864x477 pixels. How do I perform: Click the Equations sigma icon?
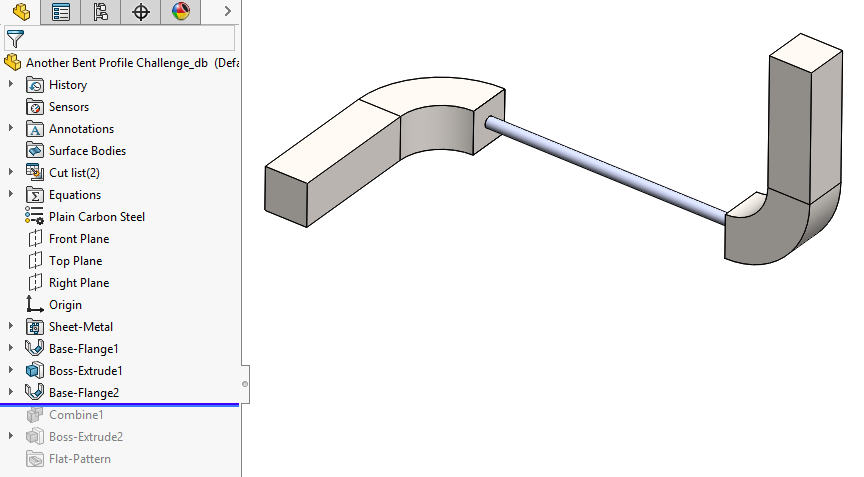click(35, 195)
